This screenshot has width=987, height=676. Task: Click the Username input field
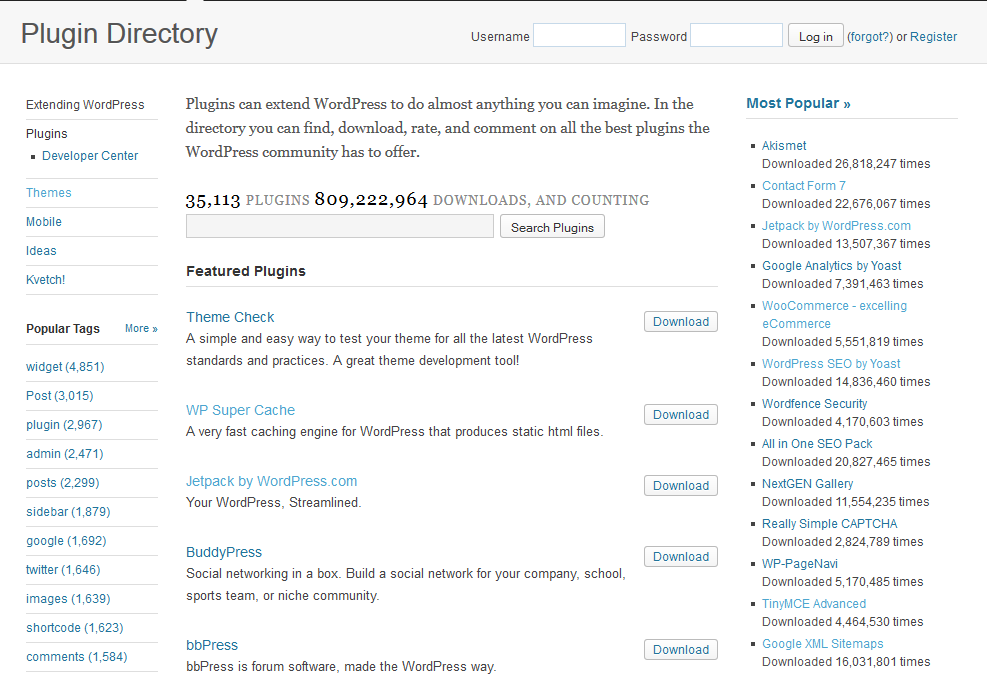(x=579, y=35)
